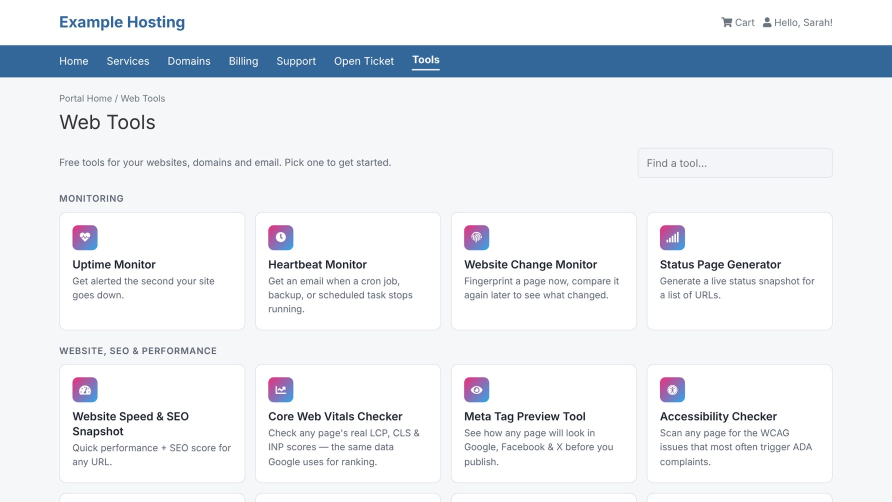Click text 'Get alerted the second your site goes down.'
892x502 pixels.
(x=143, y=288)
